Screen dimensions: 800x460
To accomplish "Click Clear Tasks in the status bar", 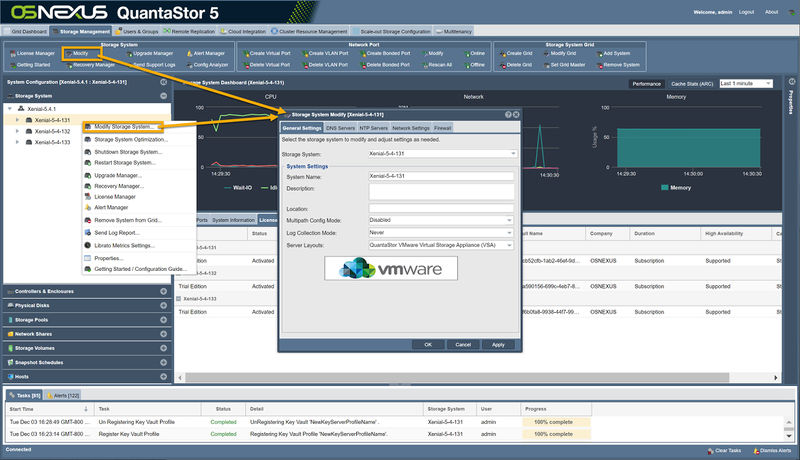I will [724, 450].
